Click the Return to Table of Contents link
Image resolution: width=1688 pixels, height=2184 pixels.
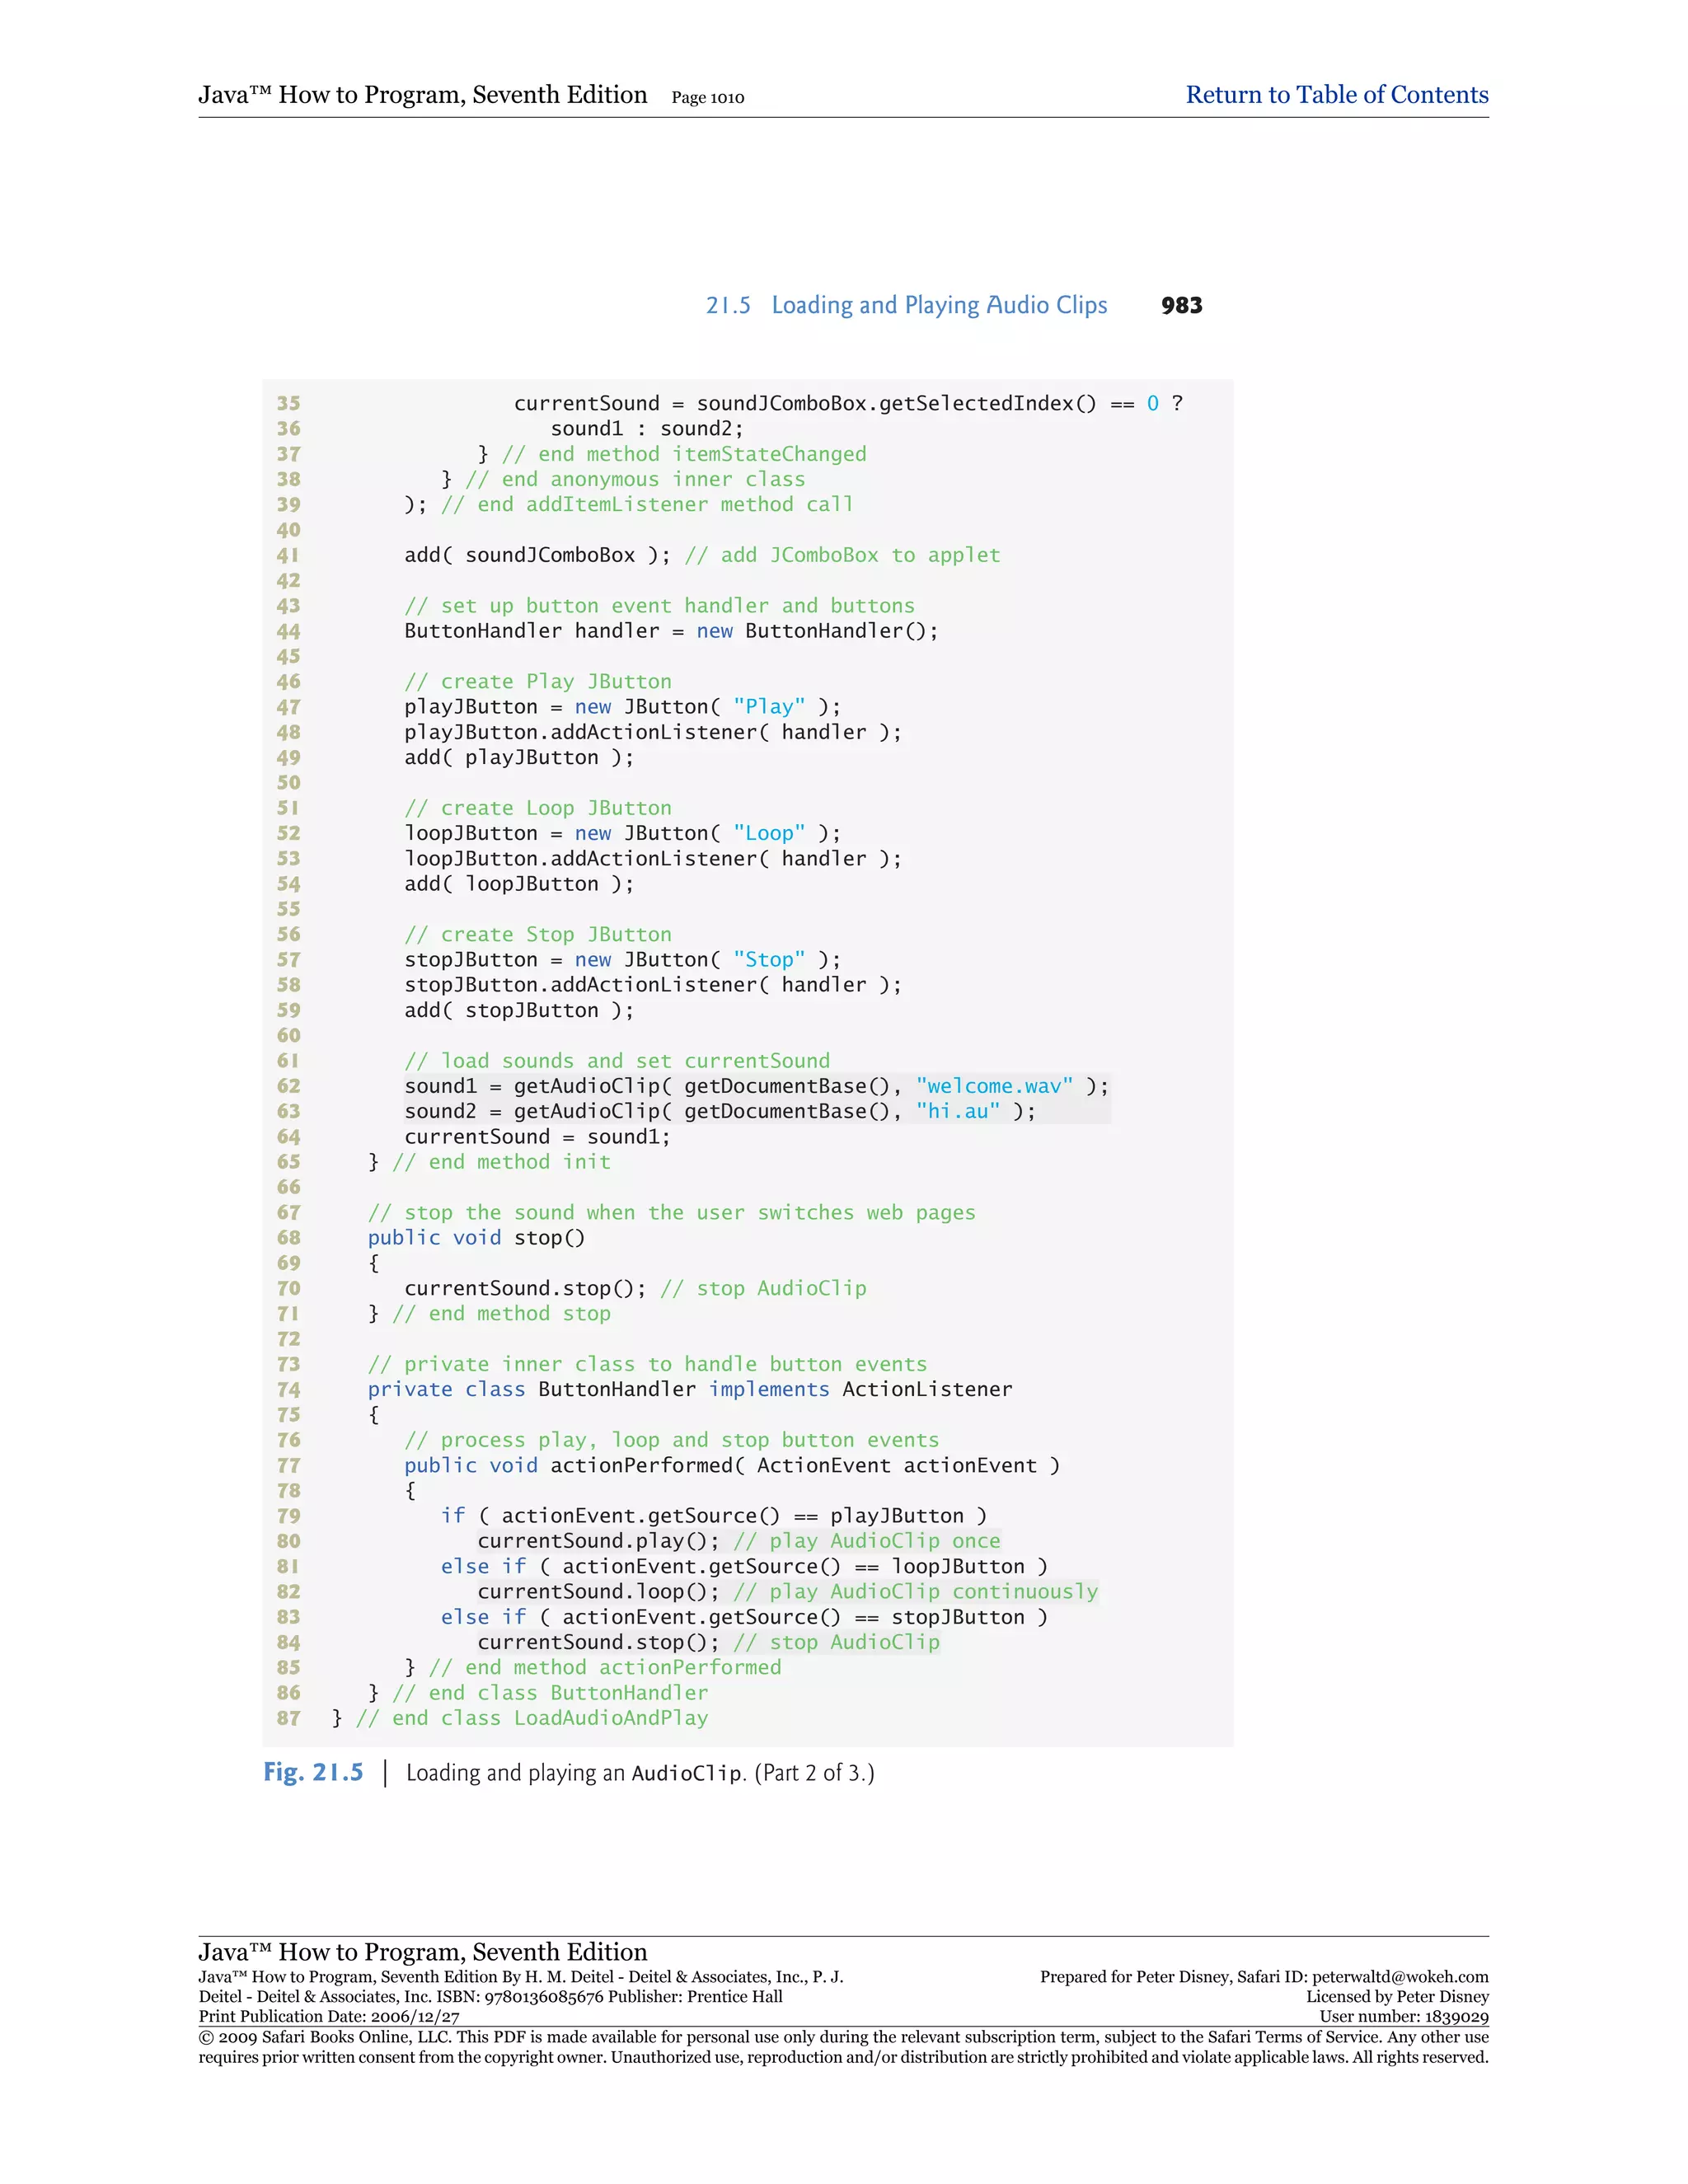tap(1336, 95)
